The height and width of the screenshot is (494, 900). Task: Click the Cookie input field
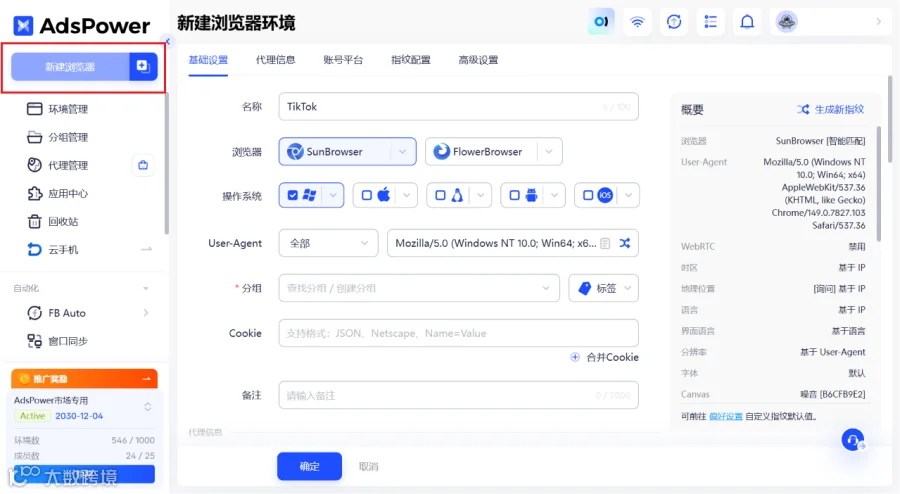click(459, 333)
